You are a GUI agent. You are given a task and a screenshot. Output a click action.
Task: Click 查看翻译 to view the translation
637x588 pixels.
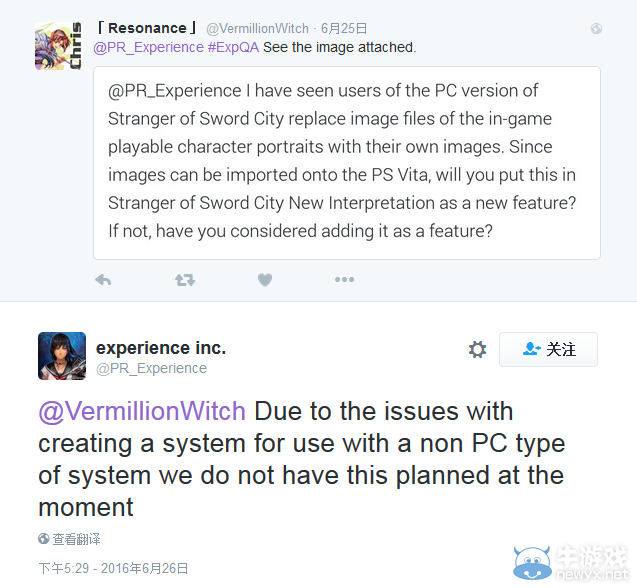69,539
